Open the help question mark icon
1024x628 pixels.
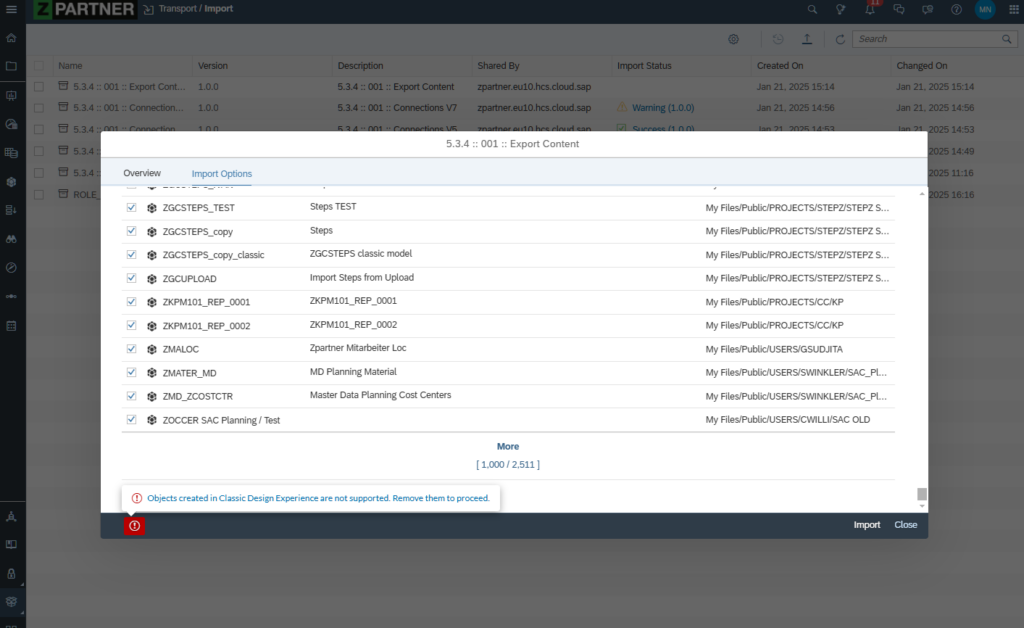click(x=957, y=10)
